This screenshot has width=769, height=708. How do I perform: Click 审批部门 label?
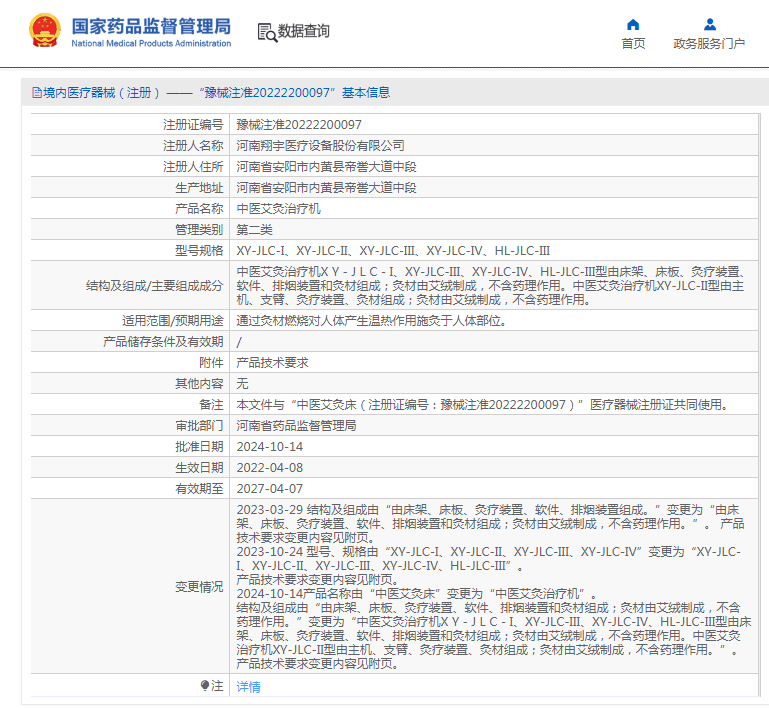pos(199,426)
